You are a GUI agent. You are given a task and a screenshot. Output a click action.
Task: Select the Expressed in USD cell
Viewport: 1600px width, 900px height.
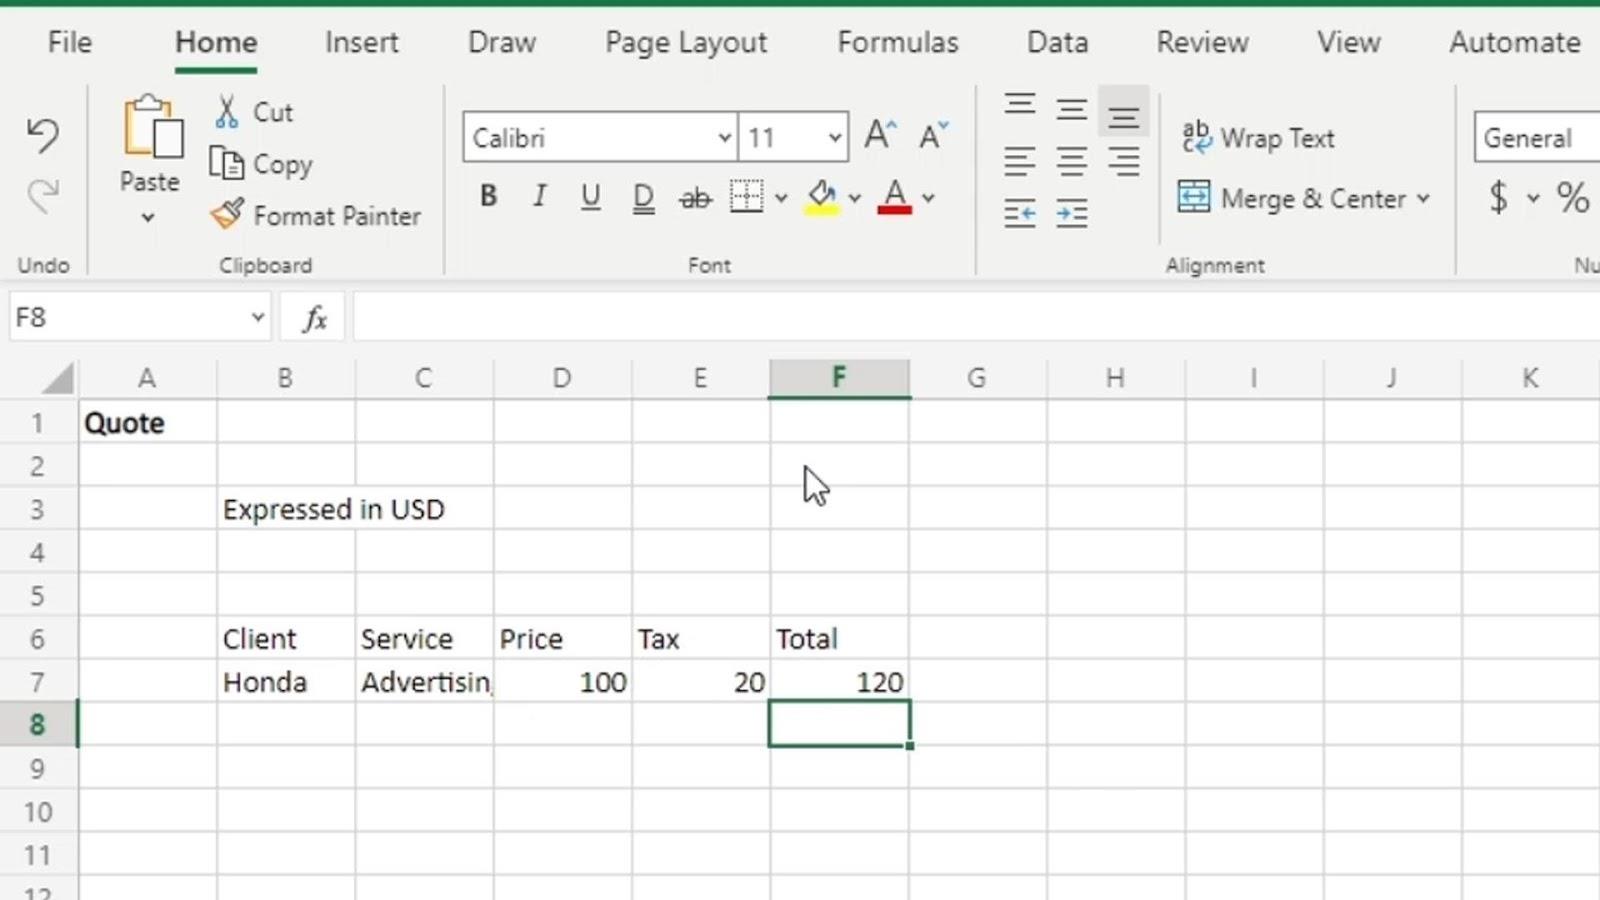click(x=286, y=509)
